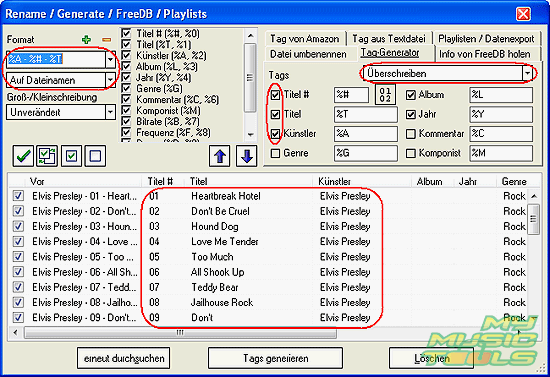The width and height of the screenshot is (550, 377).
Task: Uncheck the row checkbox for Hound Dog
Action: (x=18, y=226)
